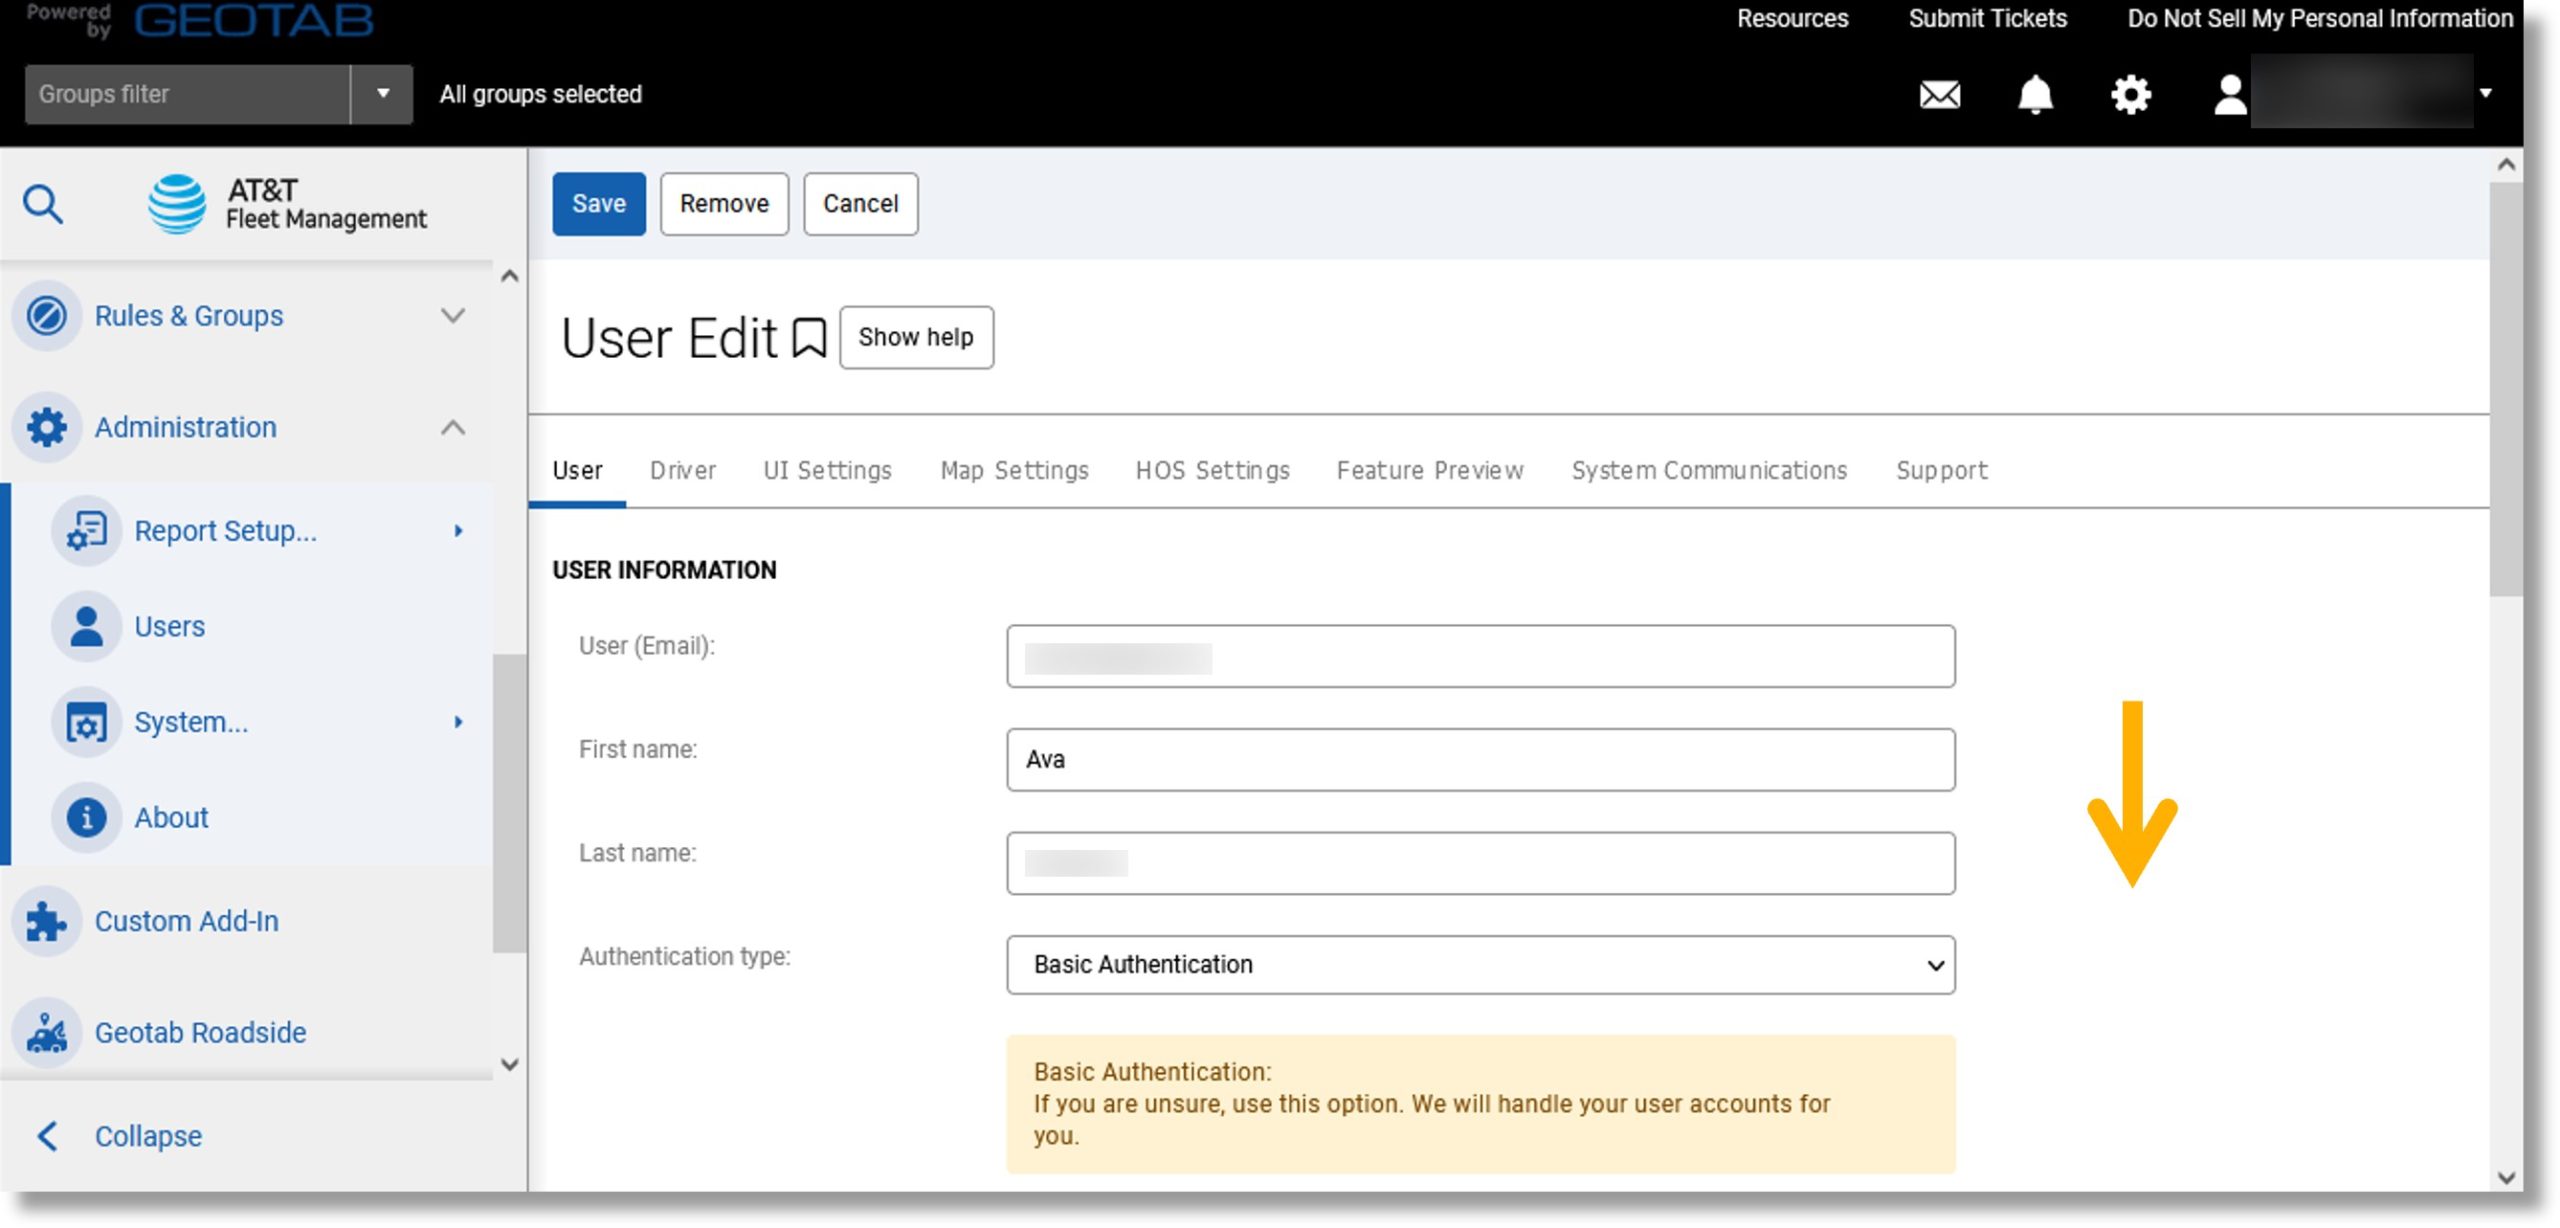Screen dimensions: 2560x1228
Task: Bookmark the User Edit page
Action: (809, 338)
